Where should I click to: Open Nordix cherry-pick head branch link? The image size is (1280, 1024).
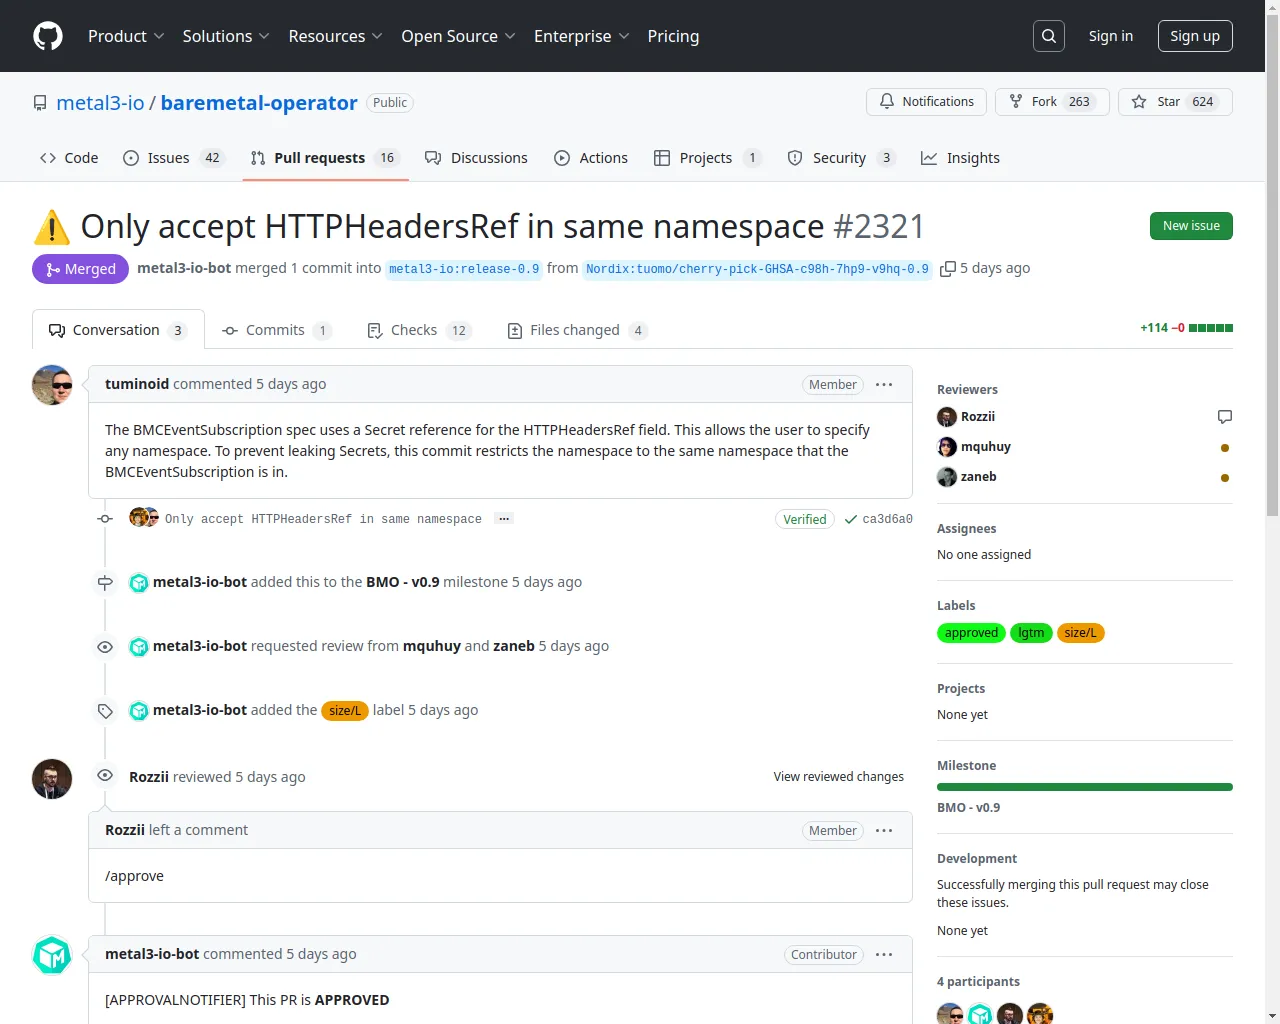point(758,269)
